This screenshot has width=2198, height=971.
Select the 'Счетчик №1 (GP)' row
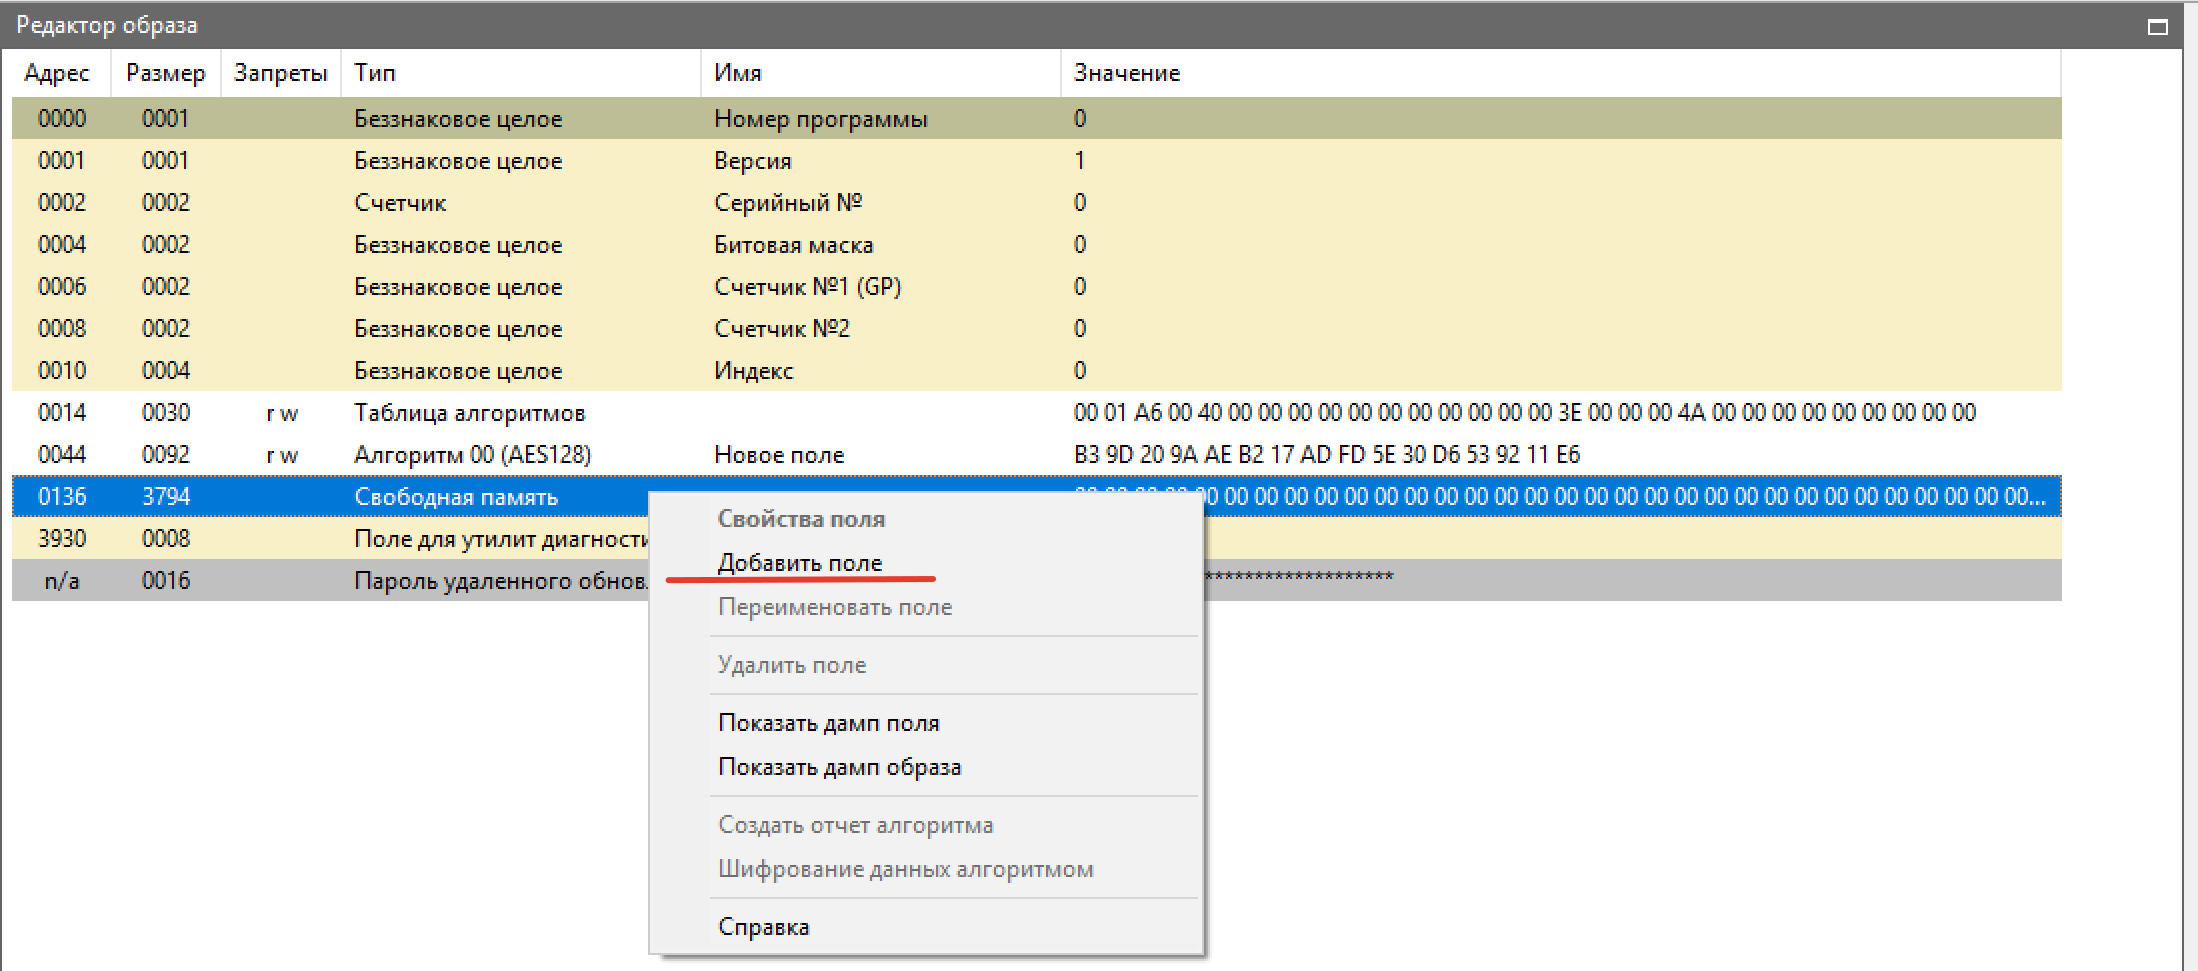click(807, 287)
